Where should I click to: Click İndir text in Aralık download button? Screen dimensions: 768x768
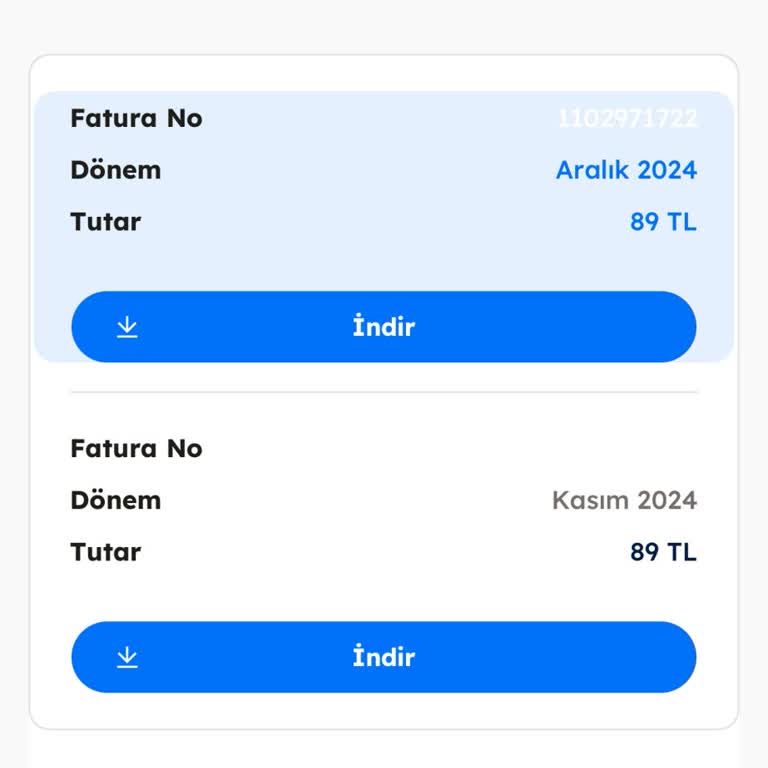pos(384,327)
